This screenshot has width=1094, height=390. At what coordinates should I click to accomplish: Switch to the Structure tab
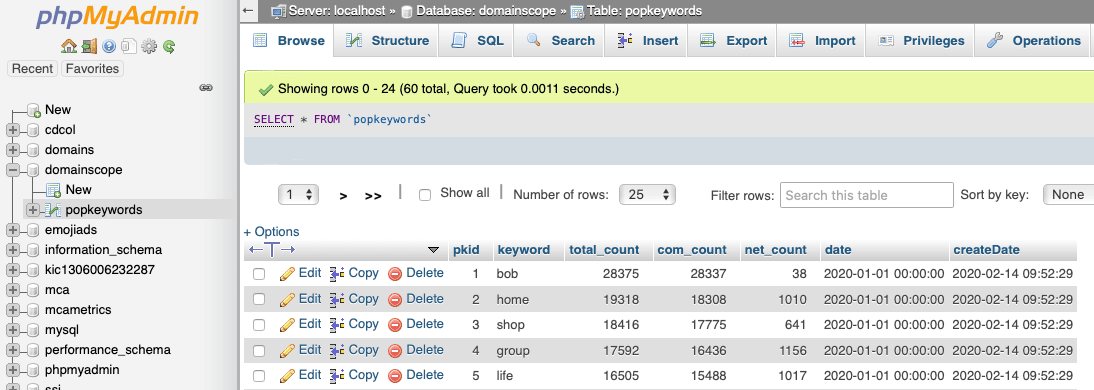(x=387, y=40)
